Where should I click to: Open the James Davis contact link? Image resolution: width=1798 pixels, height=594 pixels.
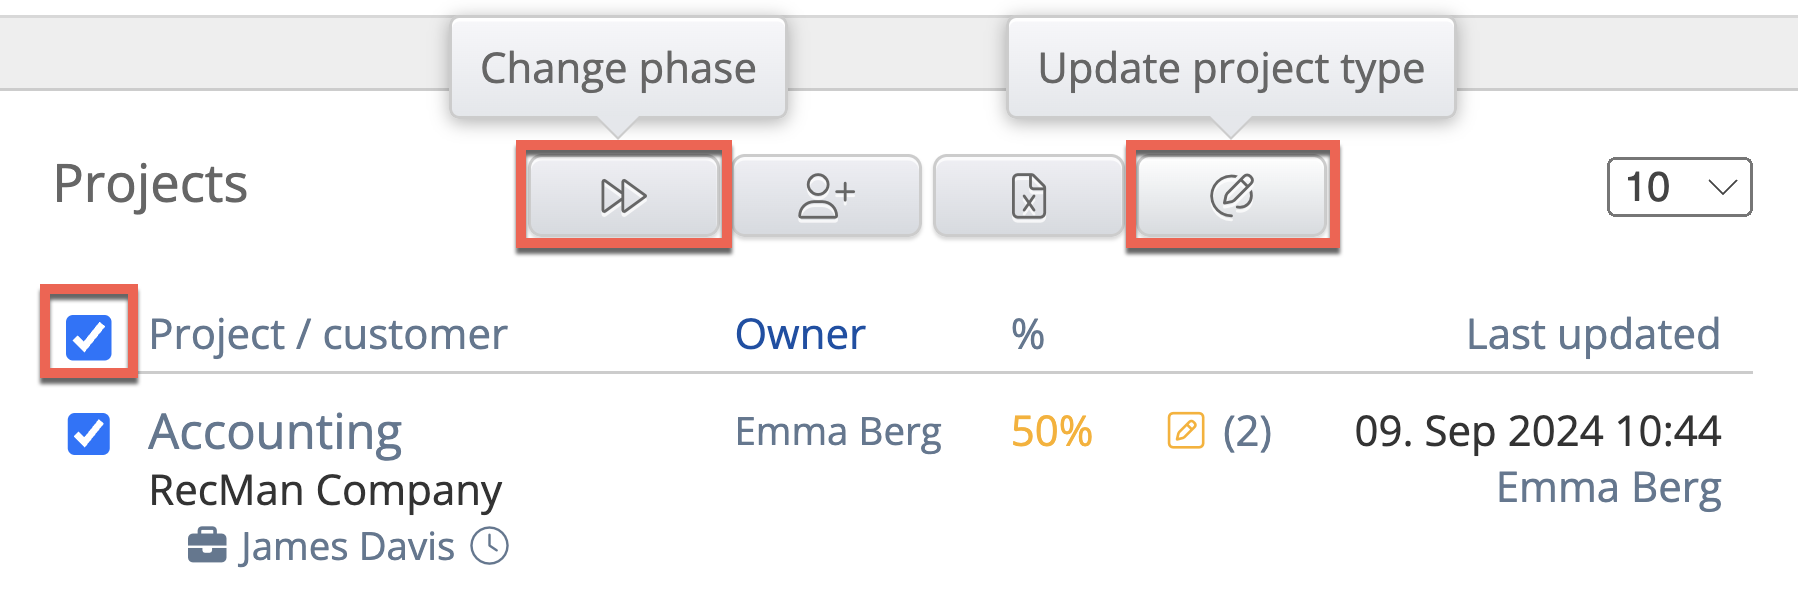[x=347, y=547]
